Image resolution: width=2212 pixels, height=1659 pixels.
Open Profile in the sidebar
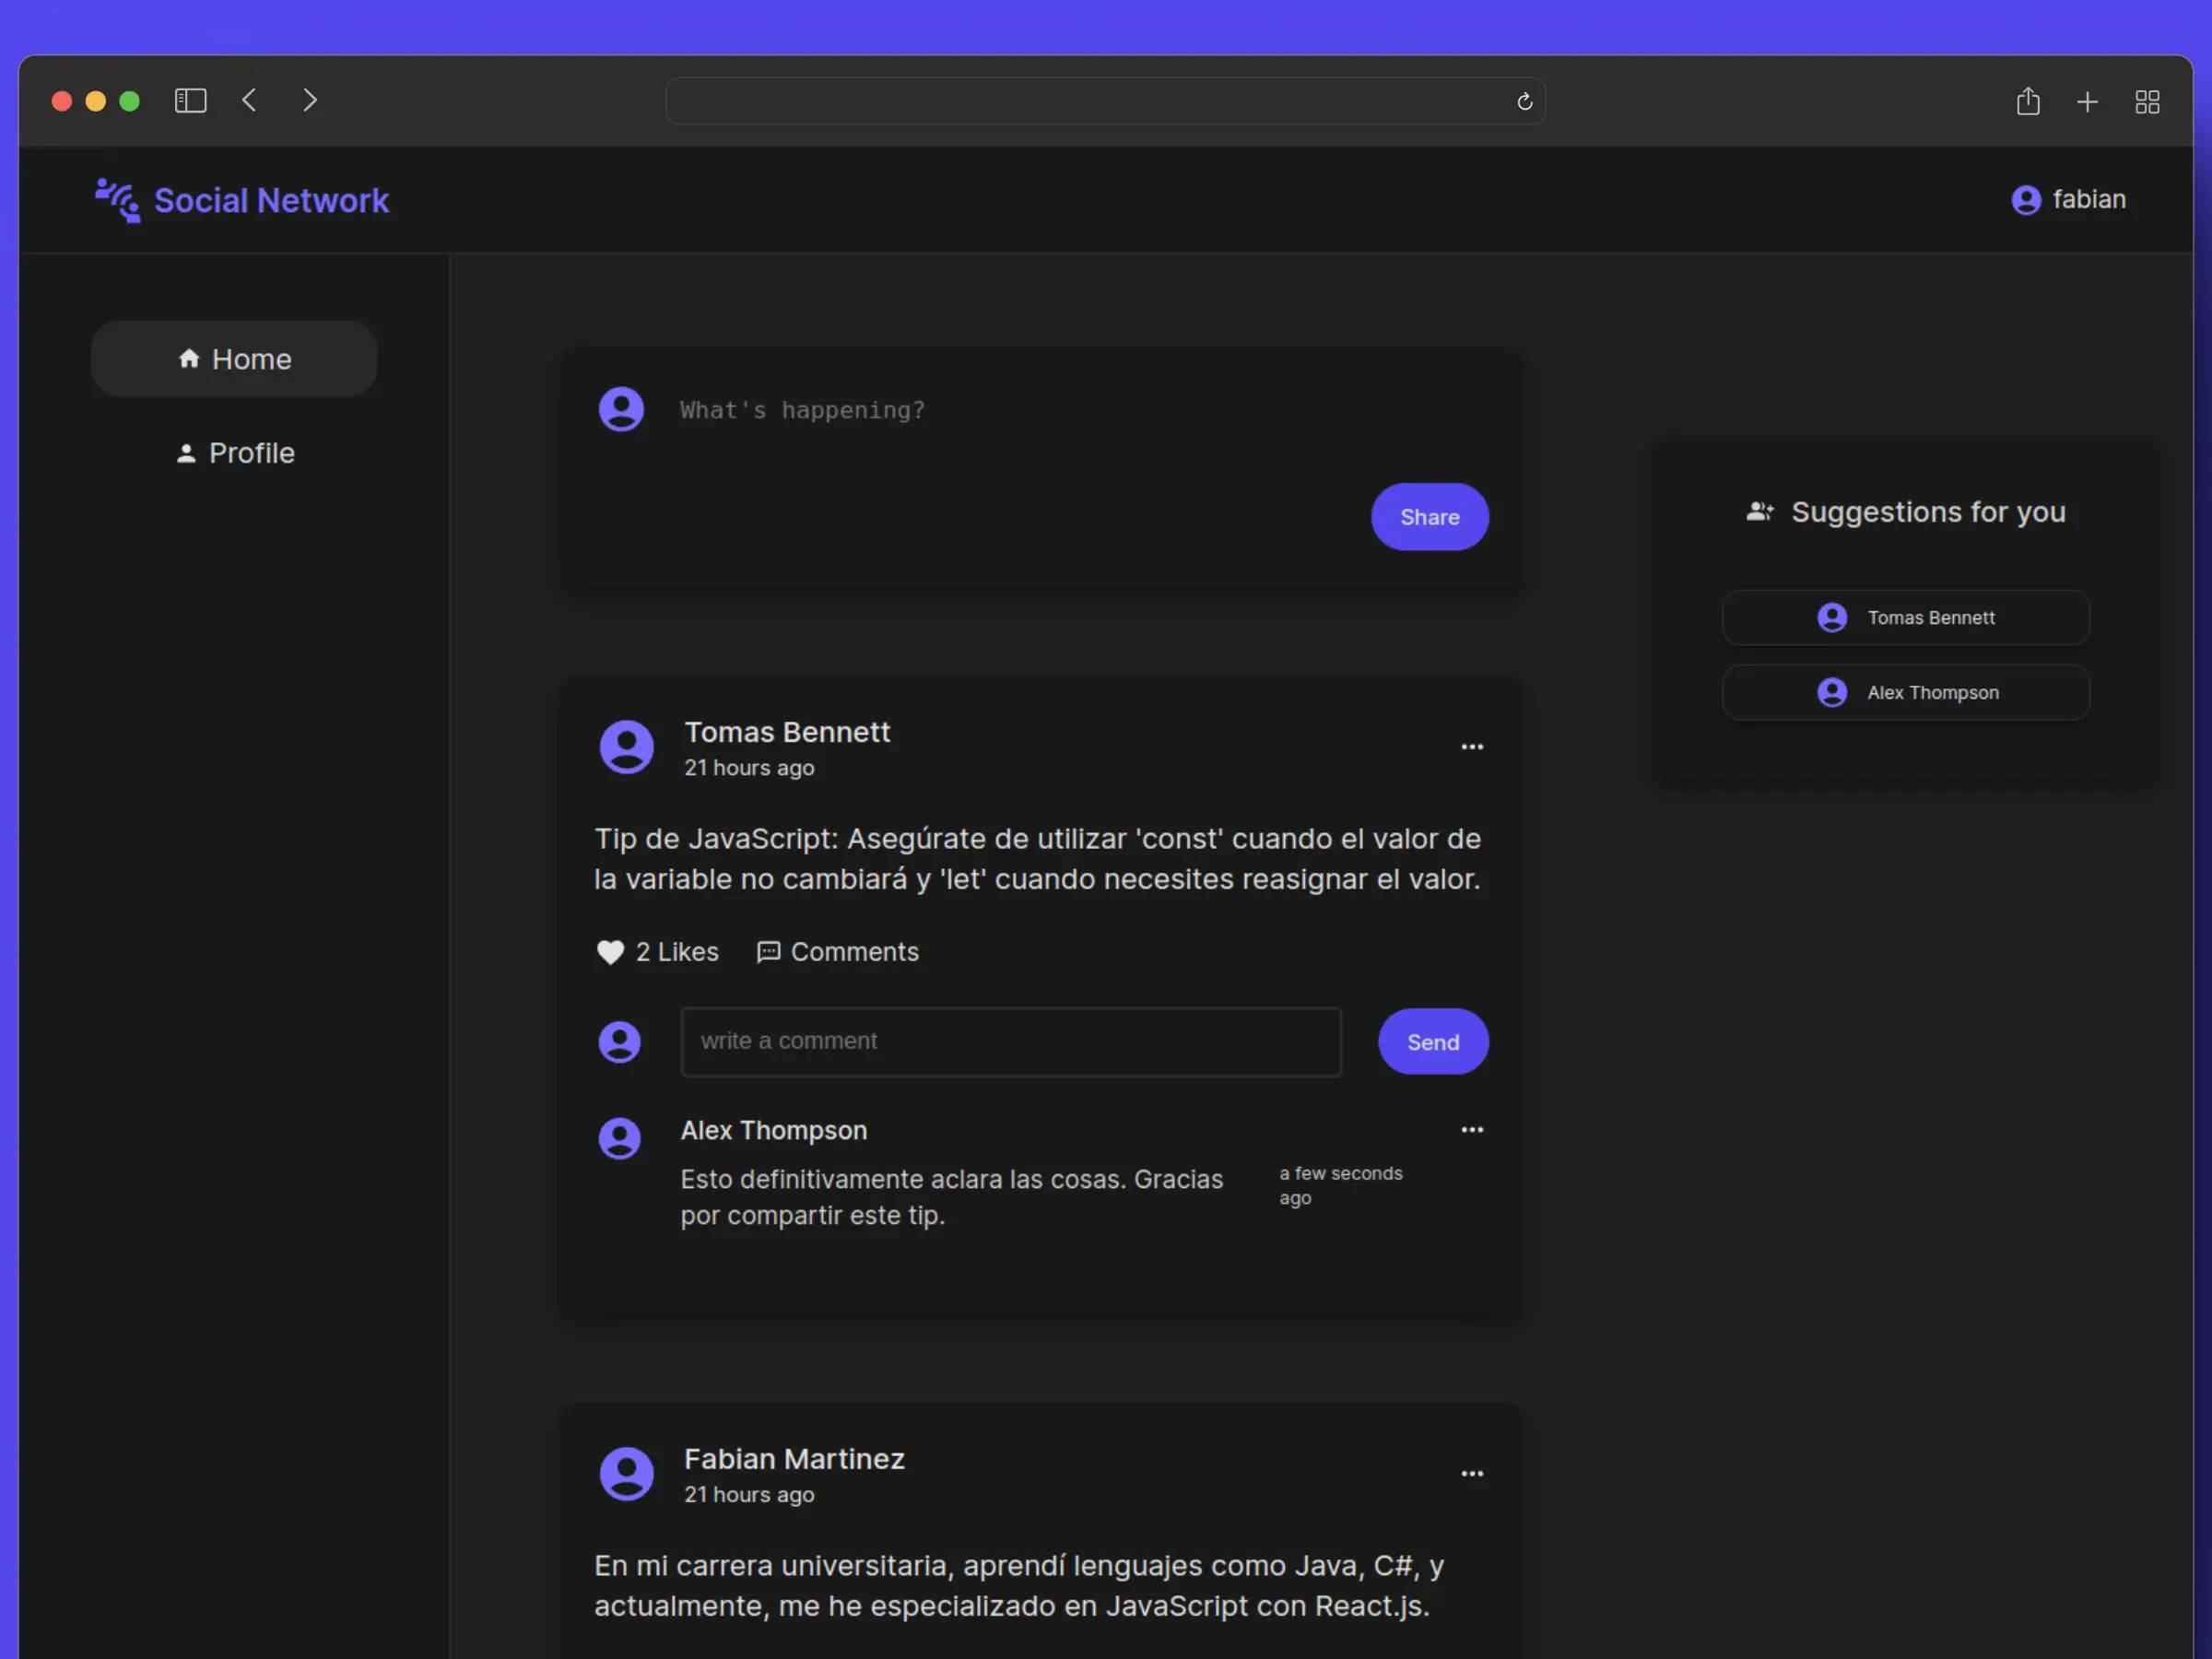coord(234,453)
